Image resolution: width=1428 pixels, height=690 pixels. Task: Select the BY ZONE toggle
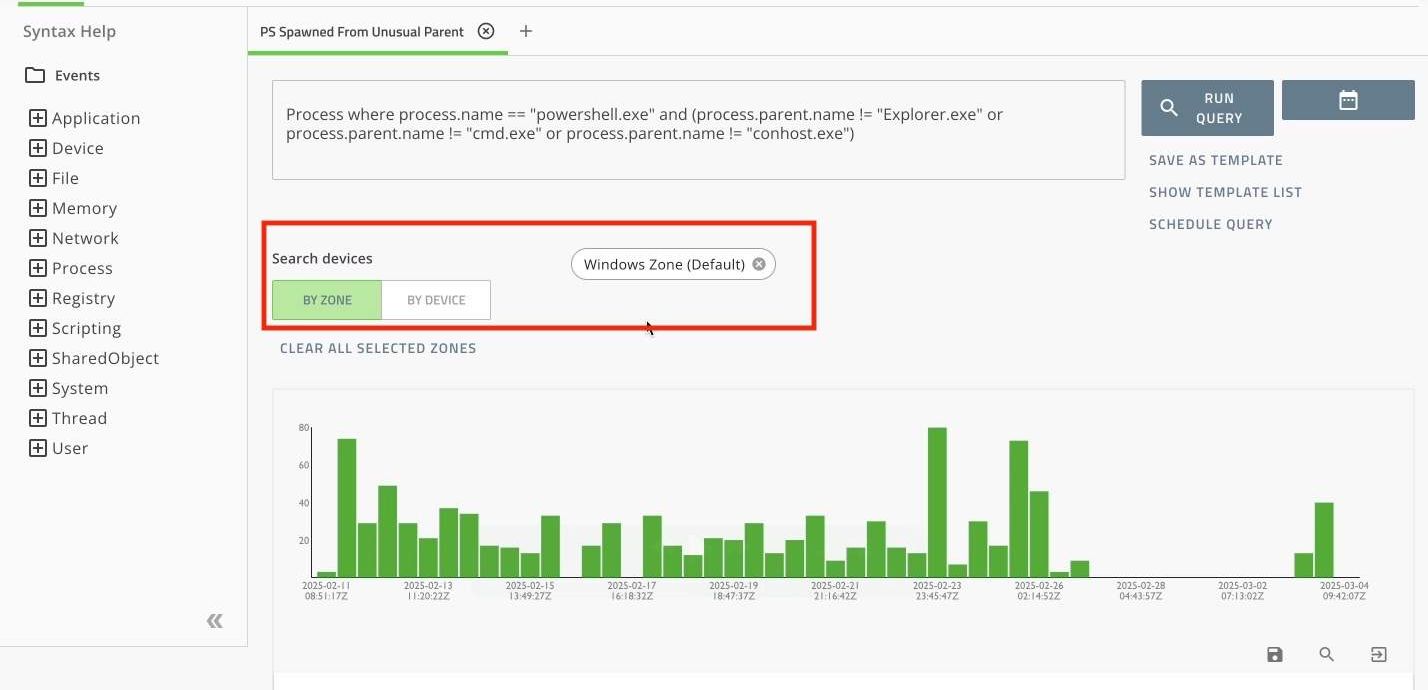point(327,300)
